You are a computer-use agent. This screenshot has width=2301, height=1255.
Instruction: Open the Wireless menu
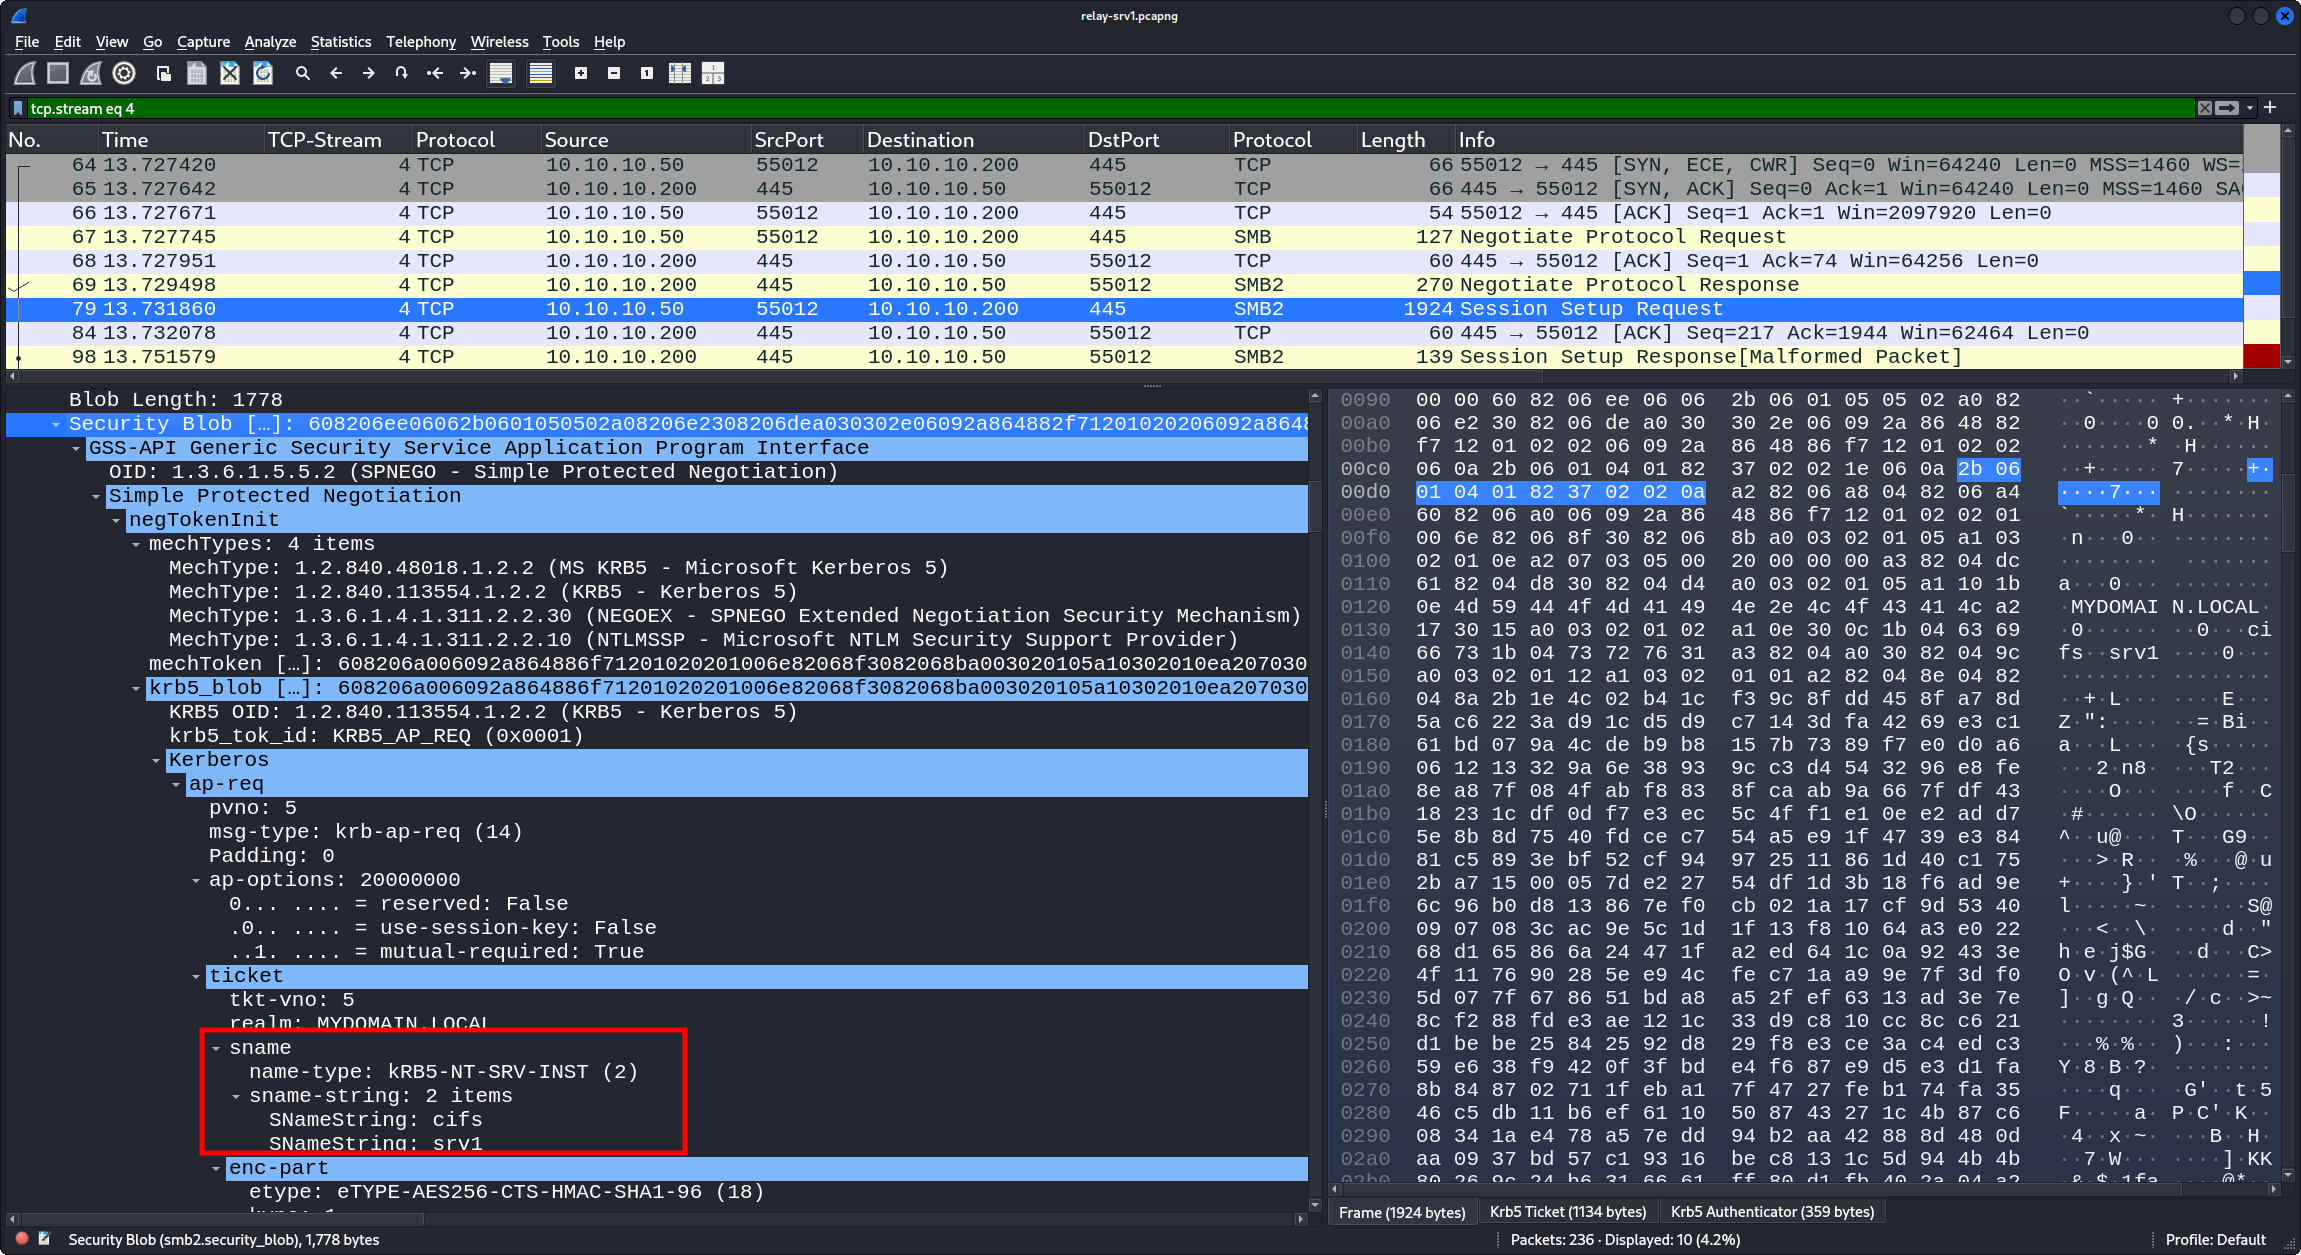pyautogui.click(x=499, y=41)
